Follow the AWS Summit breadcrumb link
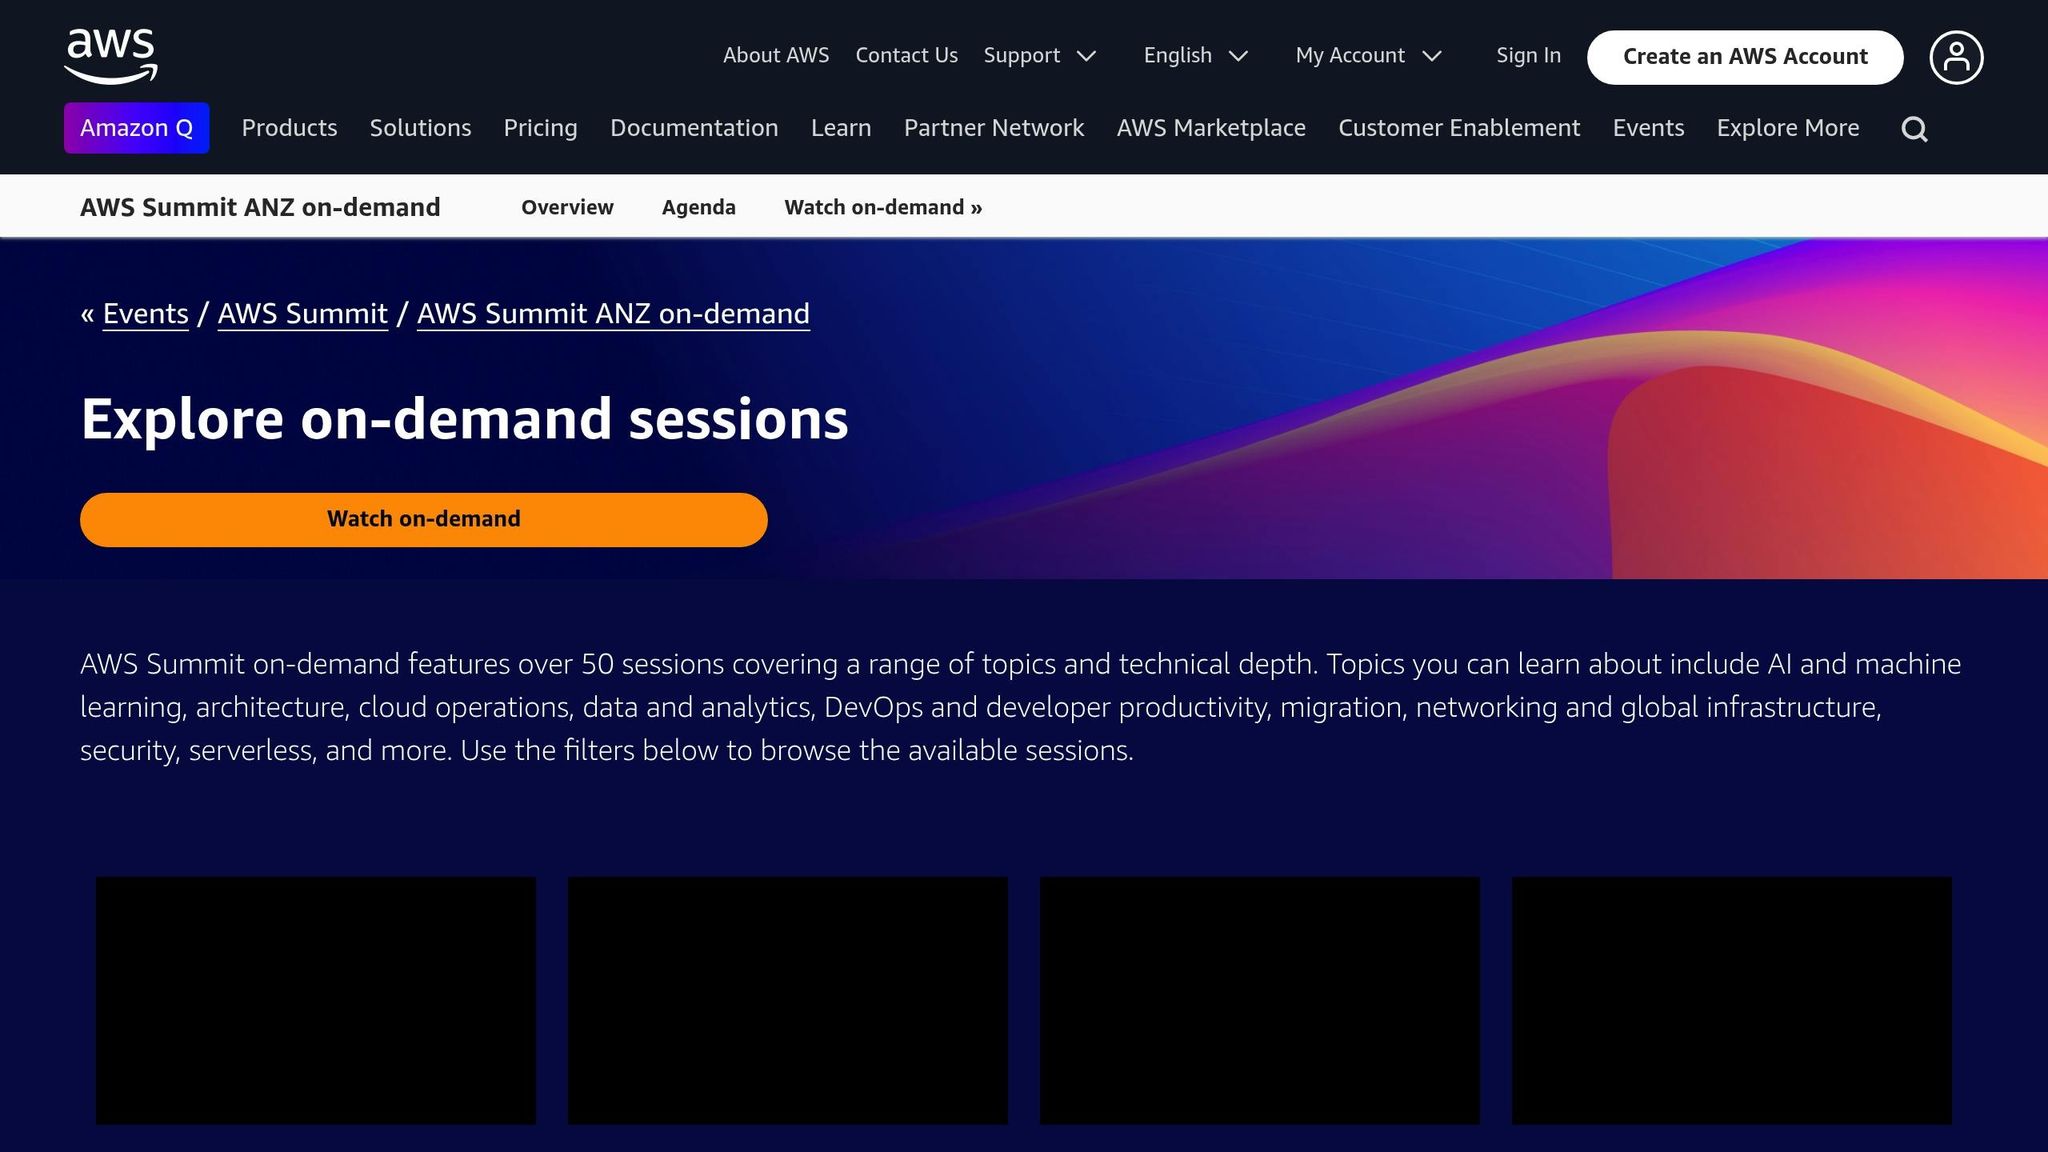The image size is (2048, 1152). pos(302,314)
